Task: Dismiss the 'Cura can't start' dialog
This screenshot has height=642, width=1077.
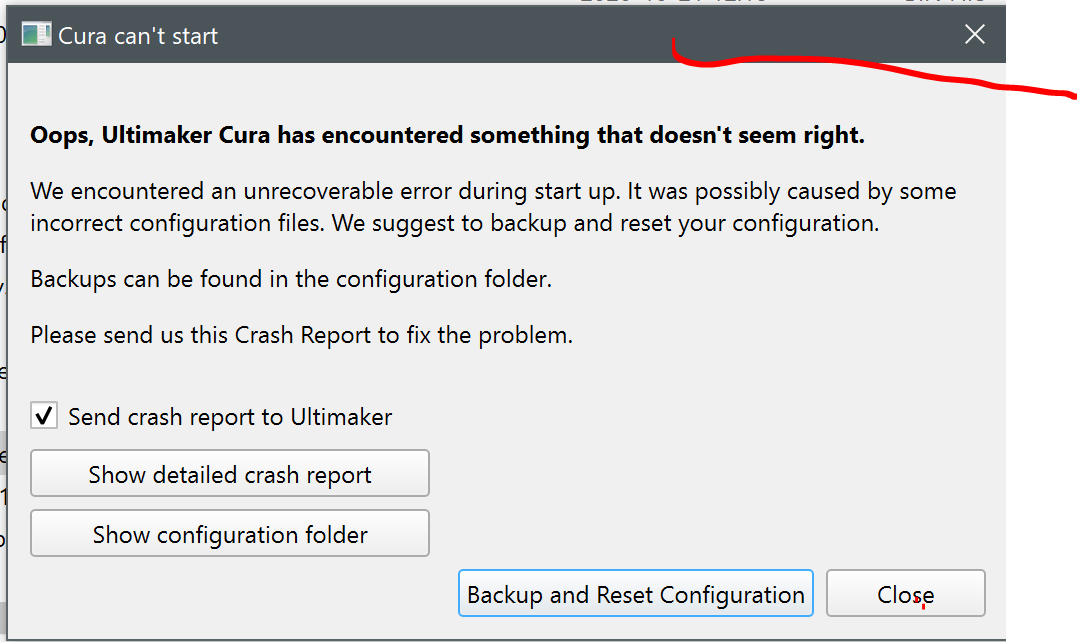Action: click(905, 593)
